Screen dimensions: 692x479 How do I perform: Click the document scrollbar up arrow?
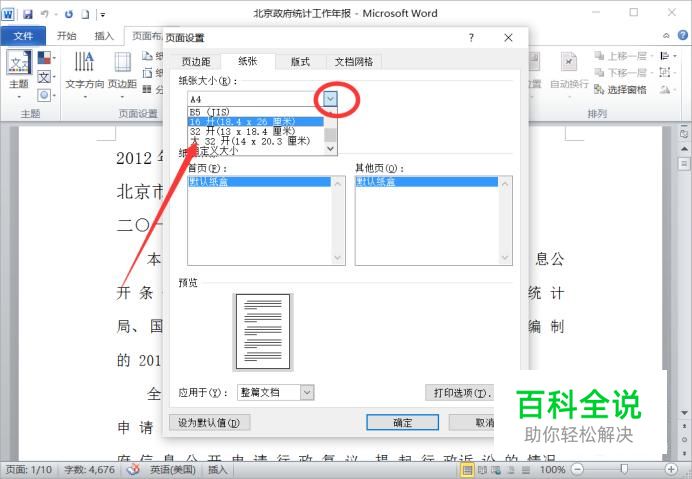click(684, 148)
